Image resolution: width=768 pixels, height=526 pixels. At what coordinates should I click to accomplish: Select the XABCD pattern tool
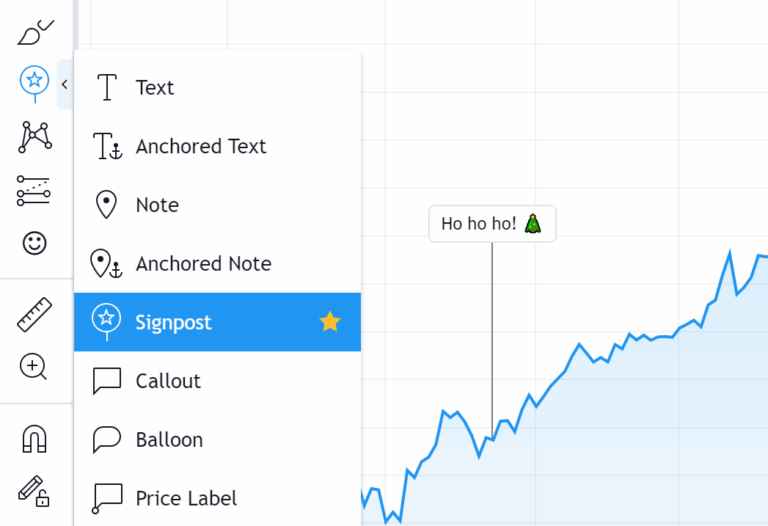click(x=35, y=136)
